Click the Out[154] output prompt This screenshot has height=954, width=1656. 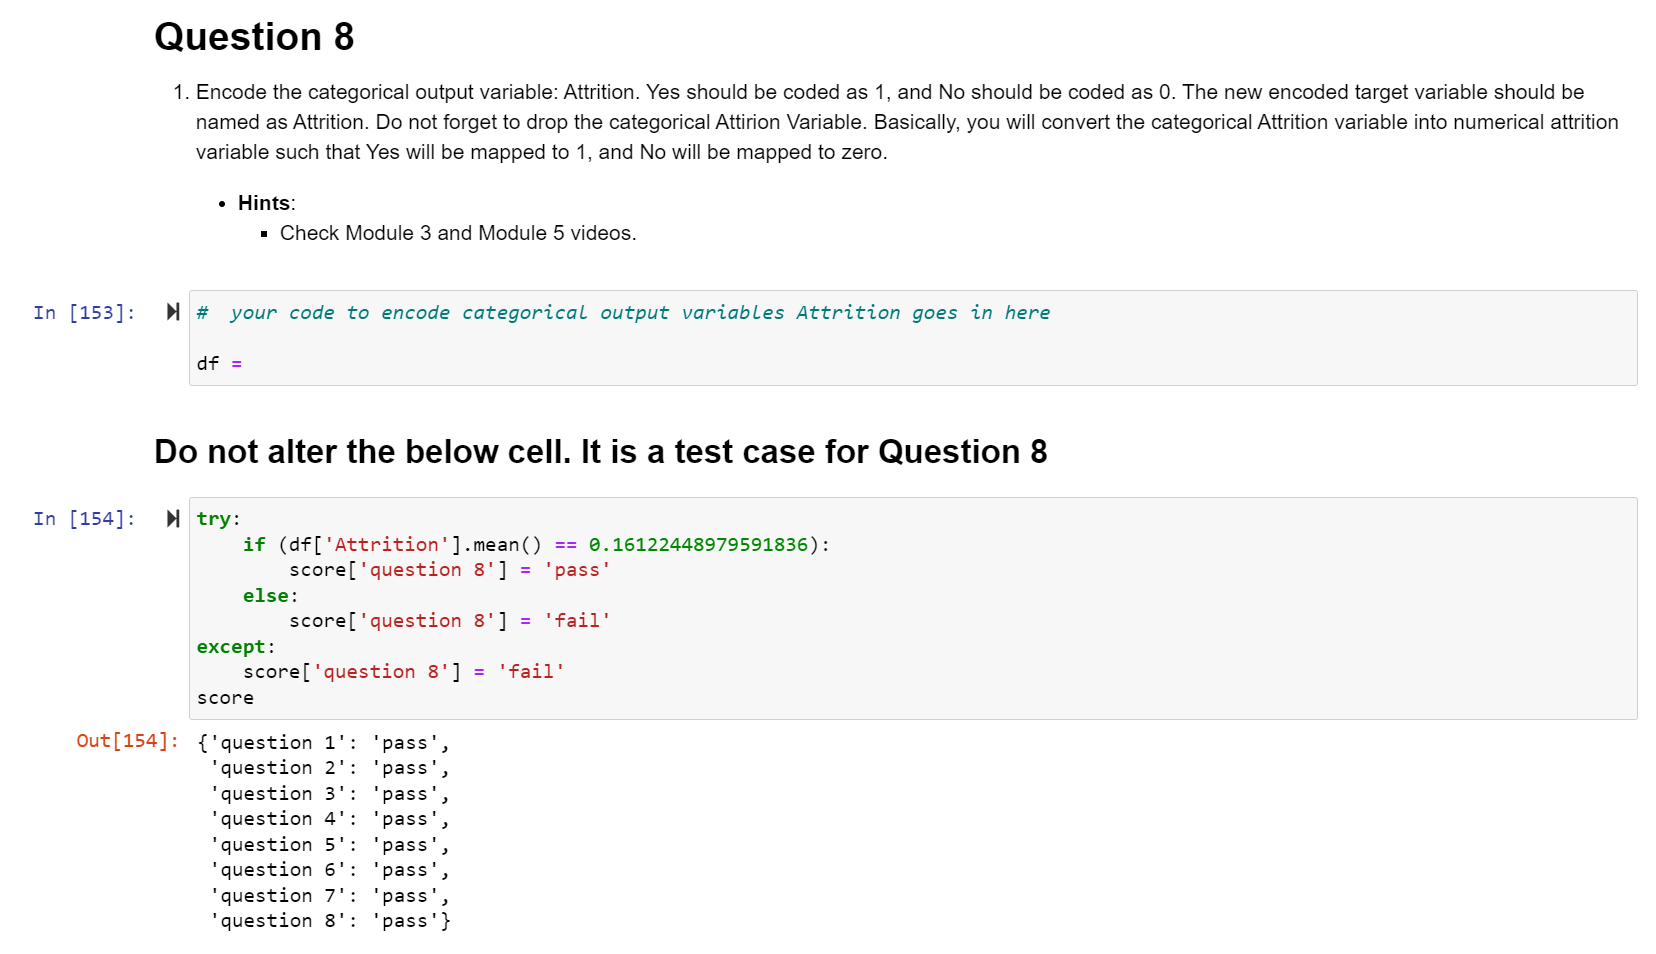coord(127,741)
